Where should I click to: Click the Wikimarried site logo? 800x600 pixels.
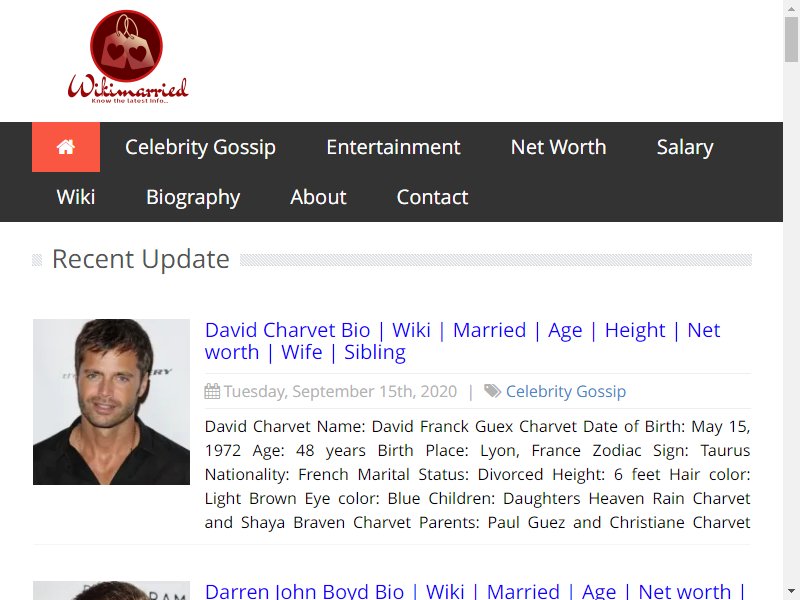pyautogui.click(x=128, y=57)
